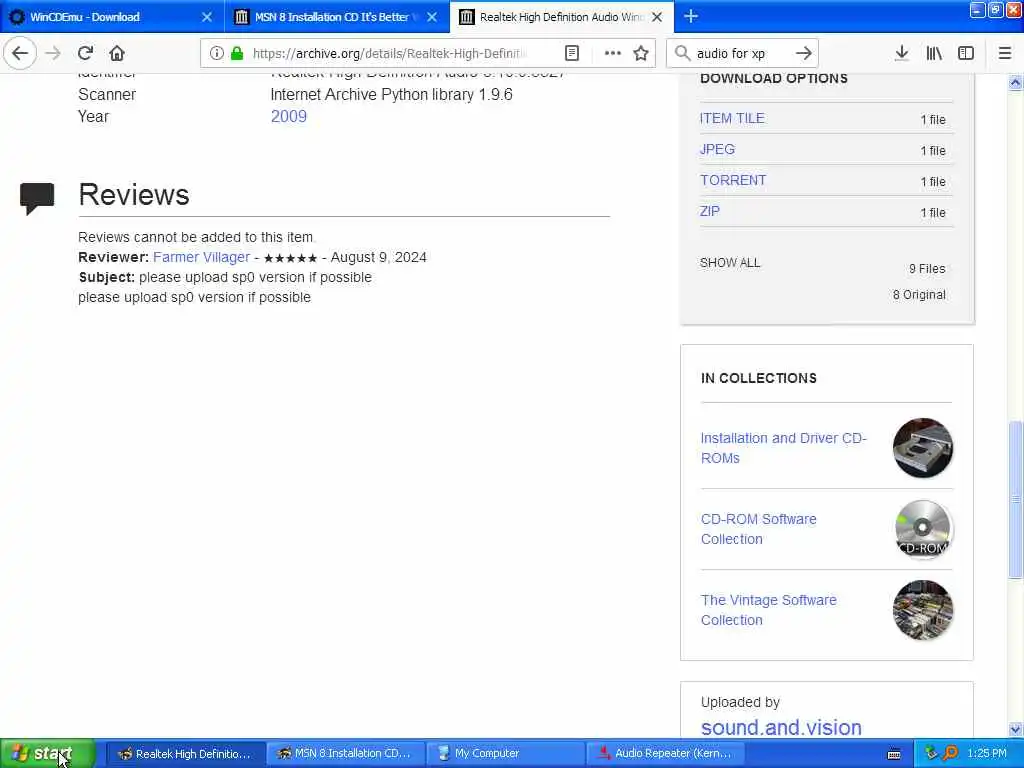Screen dimensions: 1024x768
Task: Close the Realtek High Definition Audio tab
Action: tap(658, 17)
